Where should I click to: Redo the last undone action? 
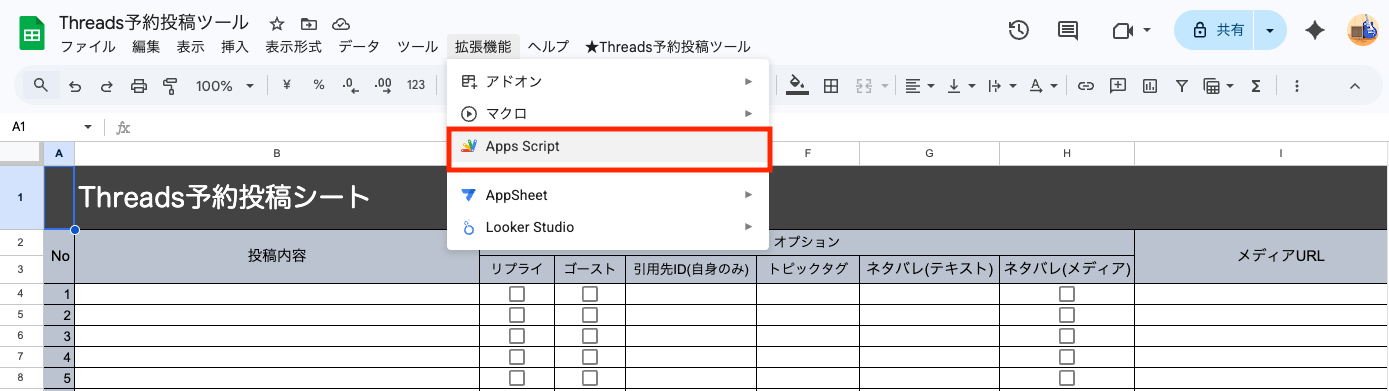click(106, 86)
